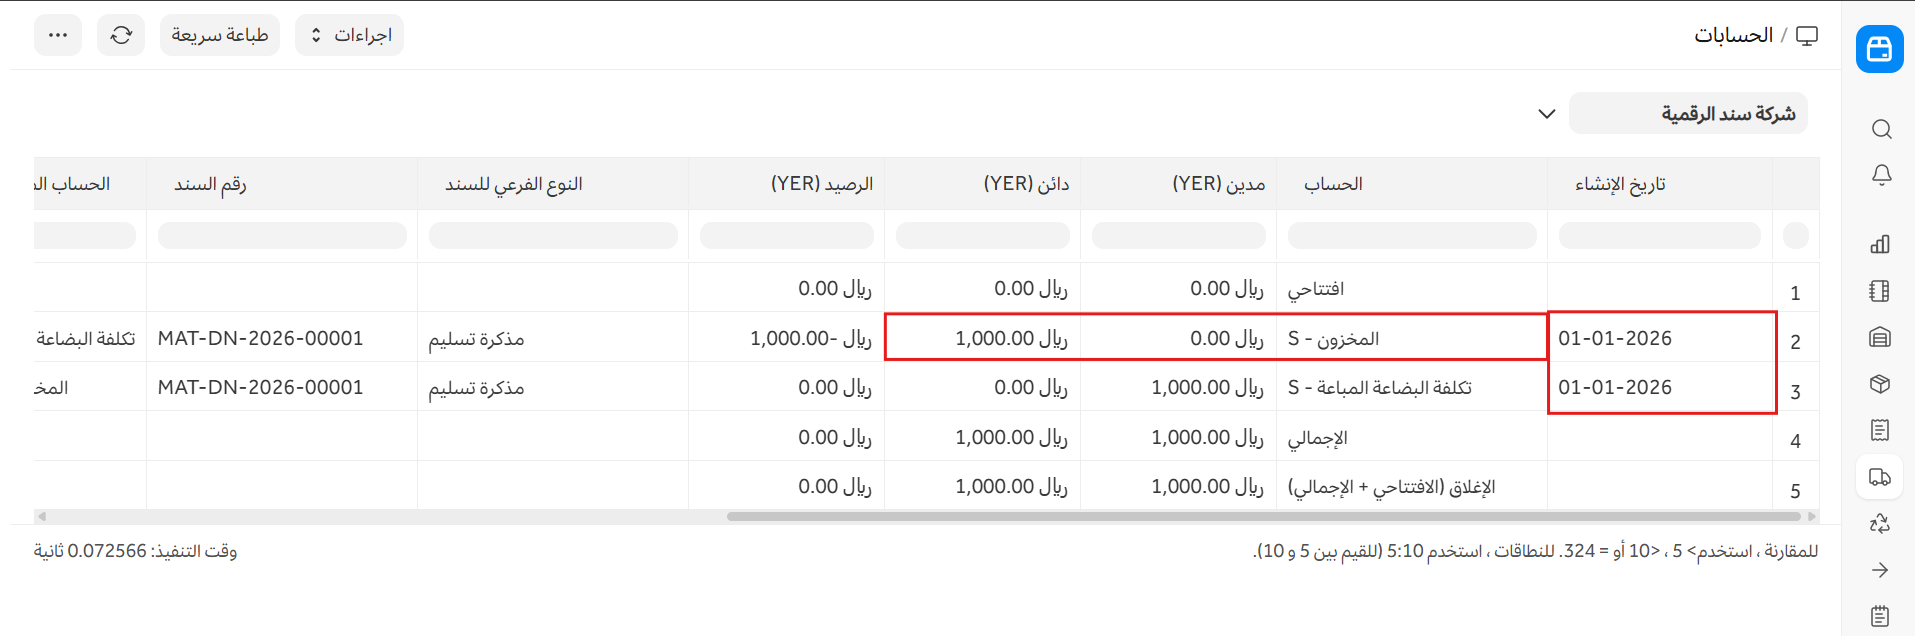The width and height of the screenshot is (1915, 636).
Task: Click the first MAT-DN-2026-00001 voucher cell
Action: [x=261, y=338]
